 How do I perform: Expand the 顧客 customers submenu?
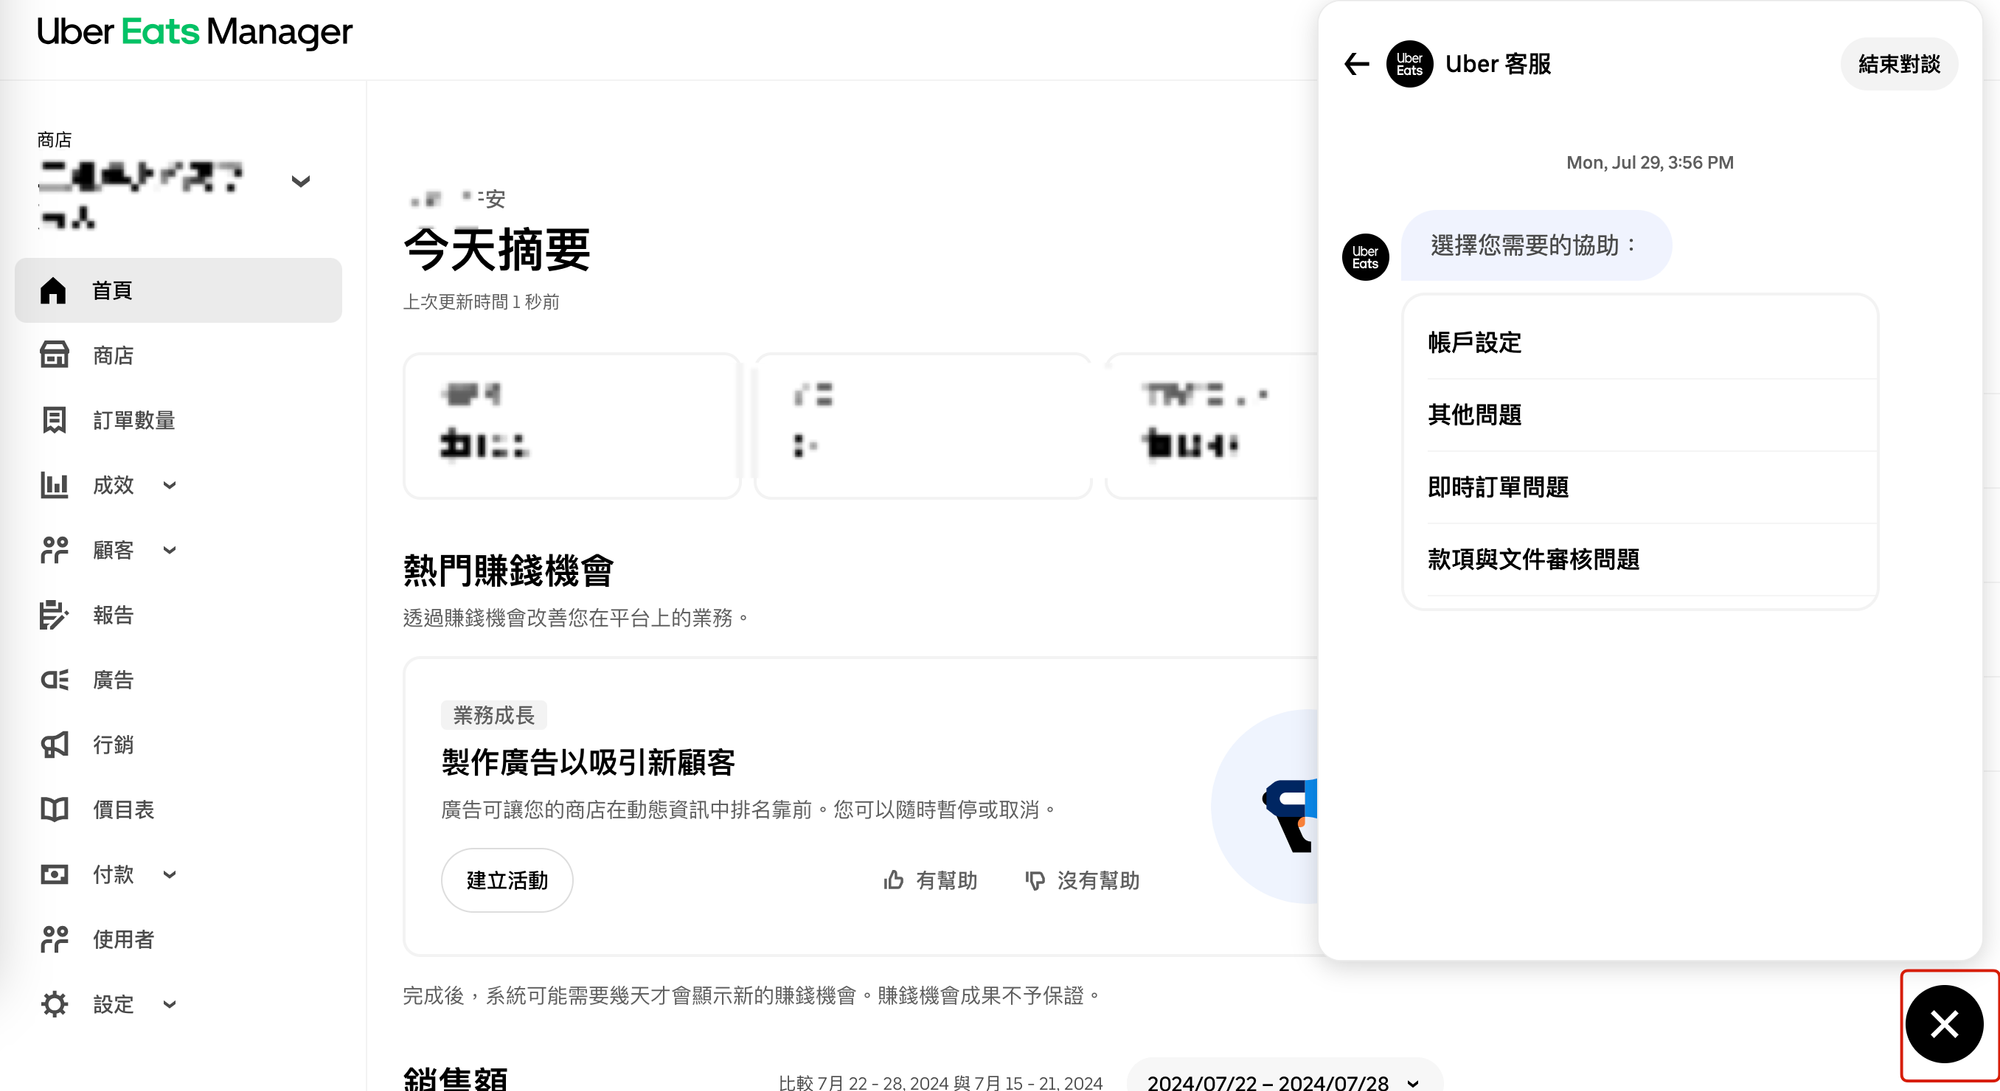click(x=169, y=550)
